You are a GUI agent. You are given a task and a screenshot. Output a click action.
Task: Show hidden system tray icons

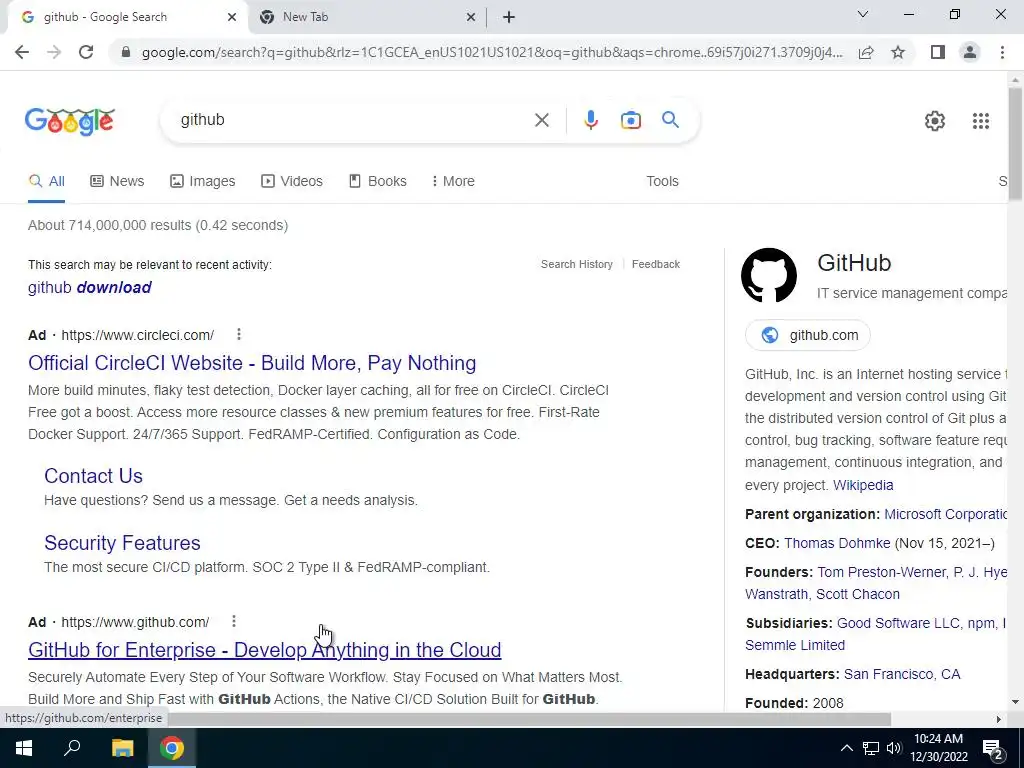(846, 748)
